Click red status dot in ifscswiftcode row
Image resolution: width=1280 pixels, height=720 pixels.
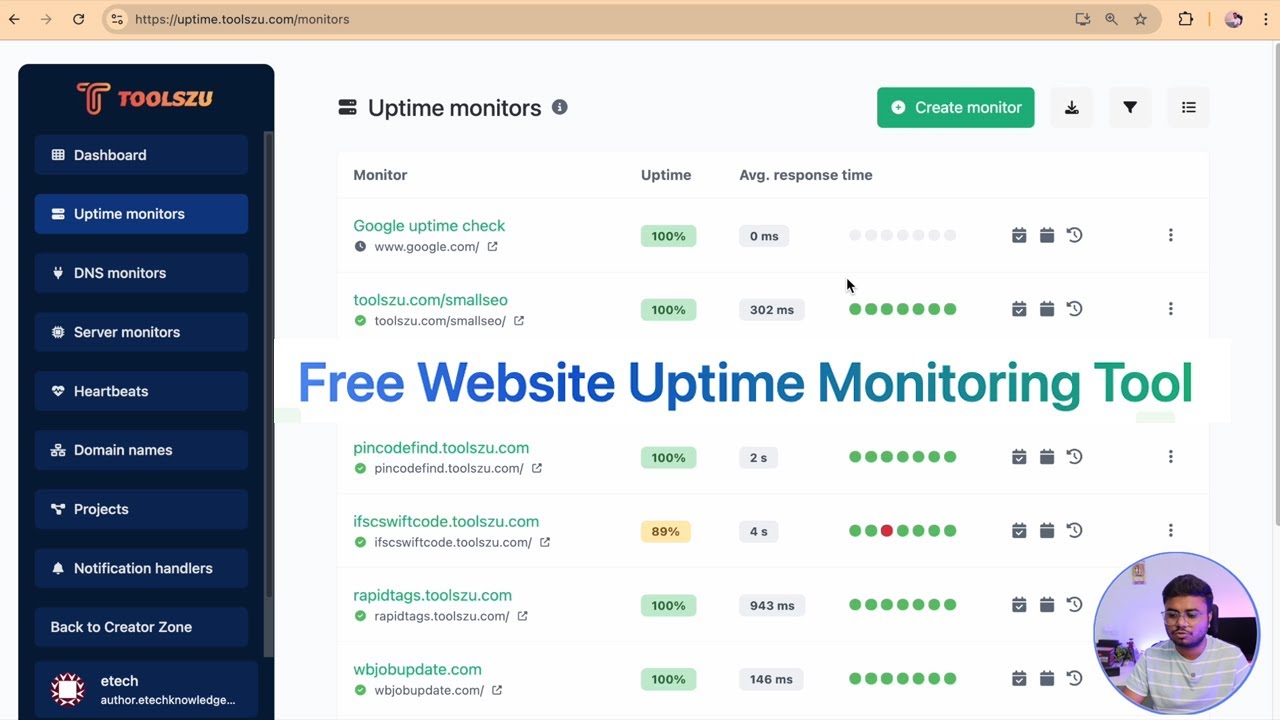click(887, 531)
